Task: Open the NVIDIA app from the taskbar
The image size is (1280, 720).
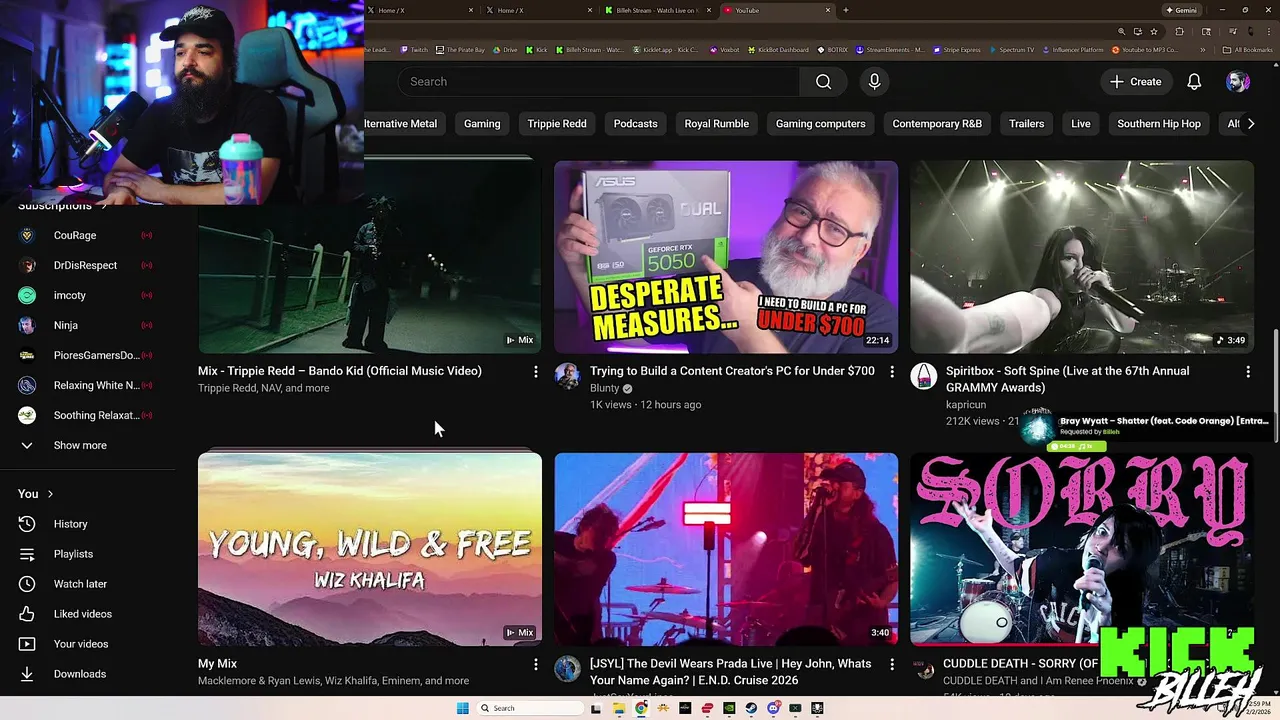Action: 729,708
